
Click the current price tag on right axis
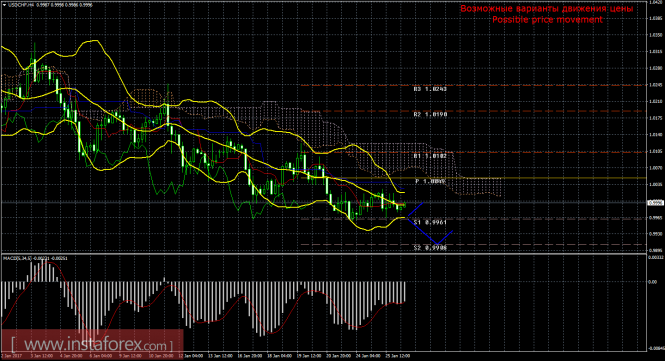[655, 203]
